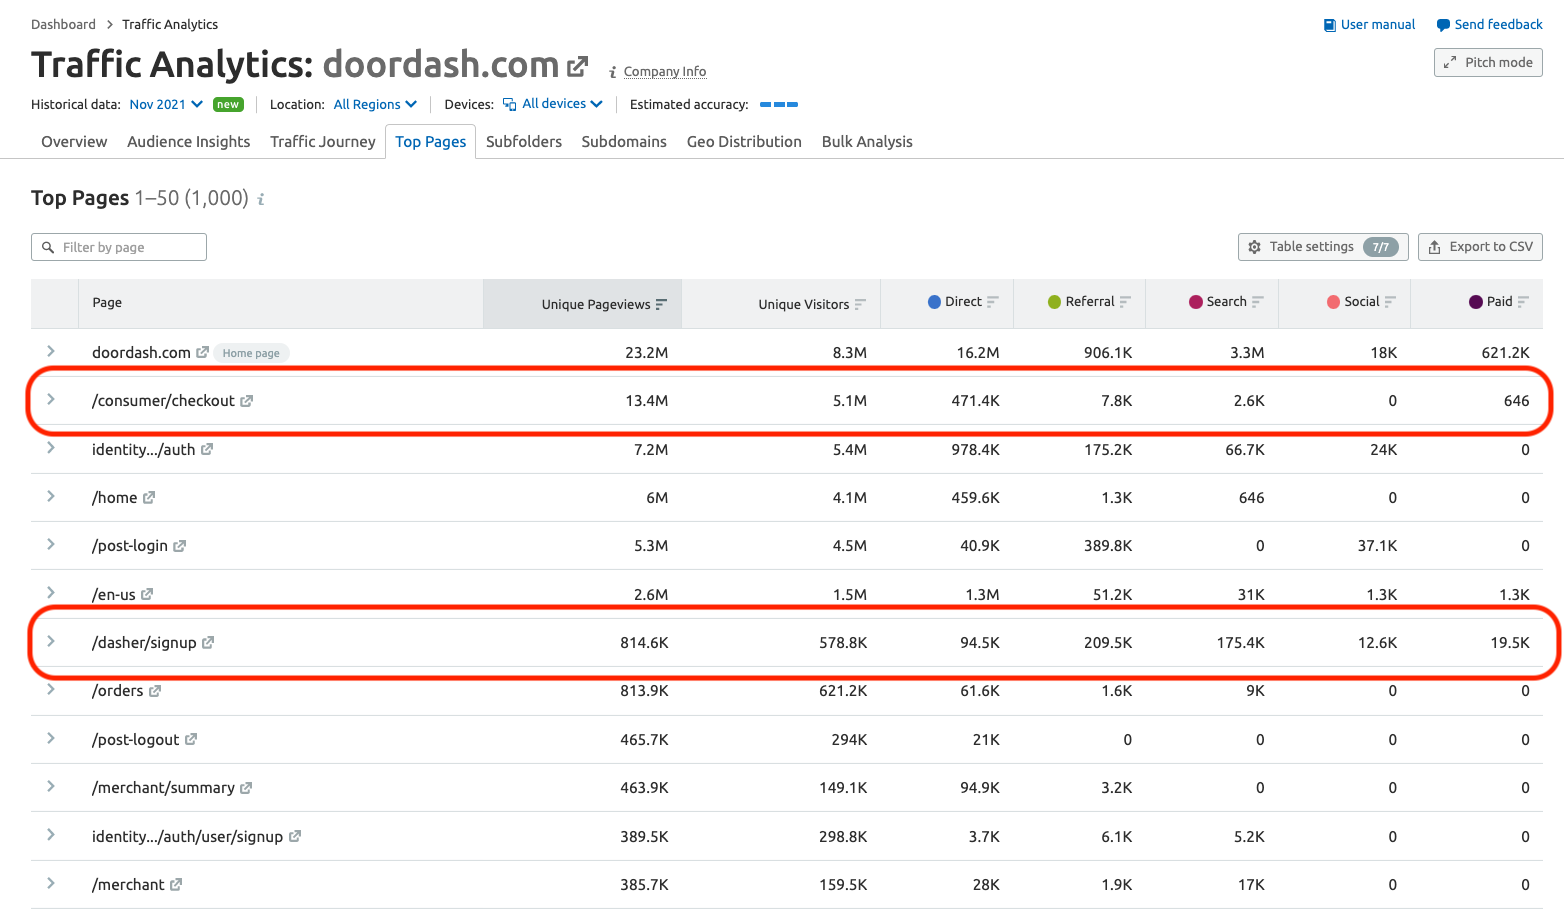The width and height of the screenshot is (1564, 914).
Task: Open doordash.com external link icon in title
Action: 578,67
